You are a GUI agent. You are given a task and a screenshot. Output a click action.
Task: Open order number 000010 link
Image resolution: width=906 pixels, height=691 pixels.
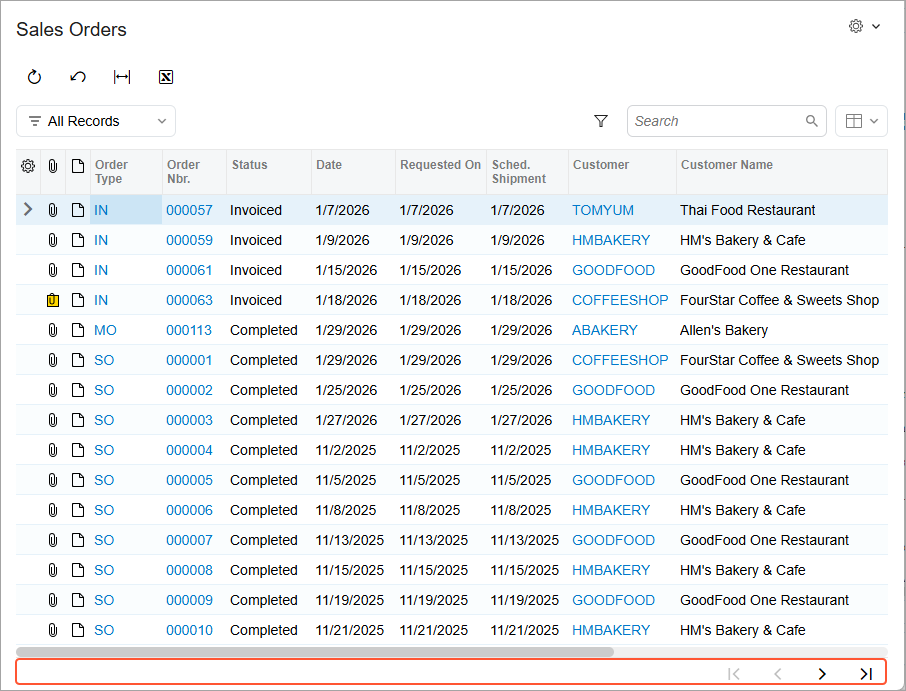point(190,630)
